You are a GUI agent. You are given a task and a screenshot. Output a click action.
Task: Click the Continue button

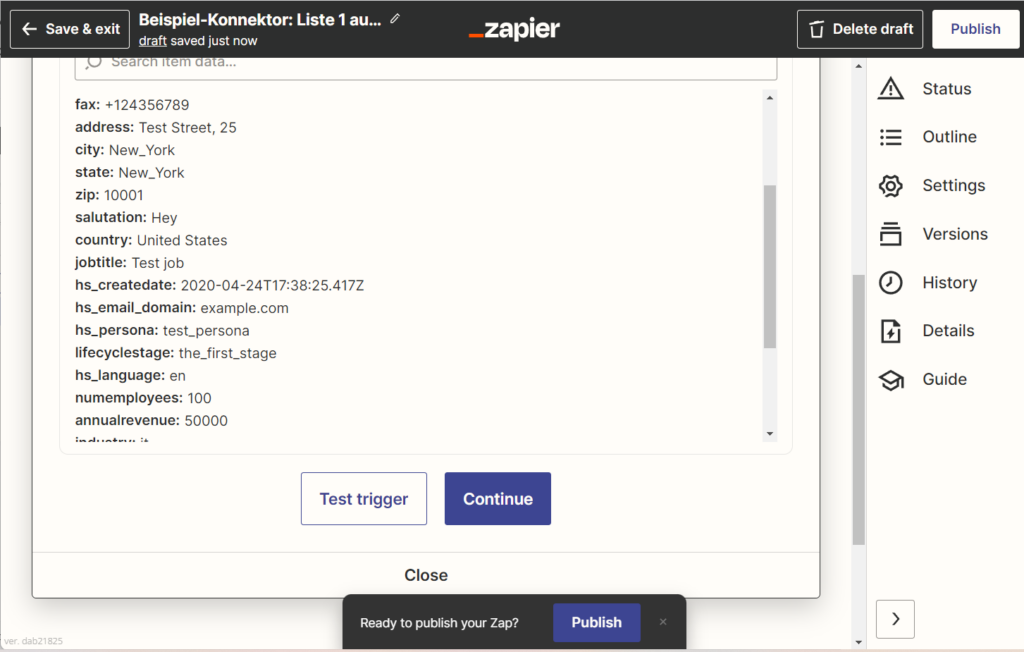click(498, 498)
